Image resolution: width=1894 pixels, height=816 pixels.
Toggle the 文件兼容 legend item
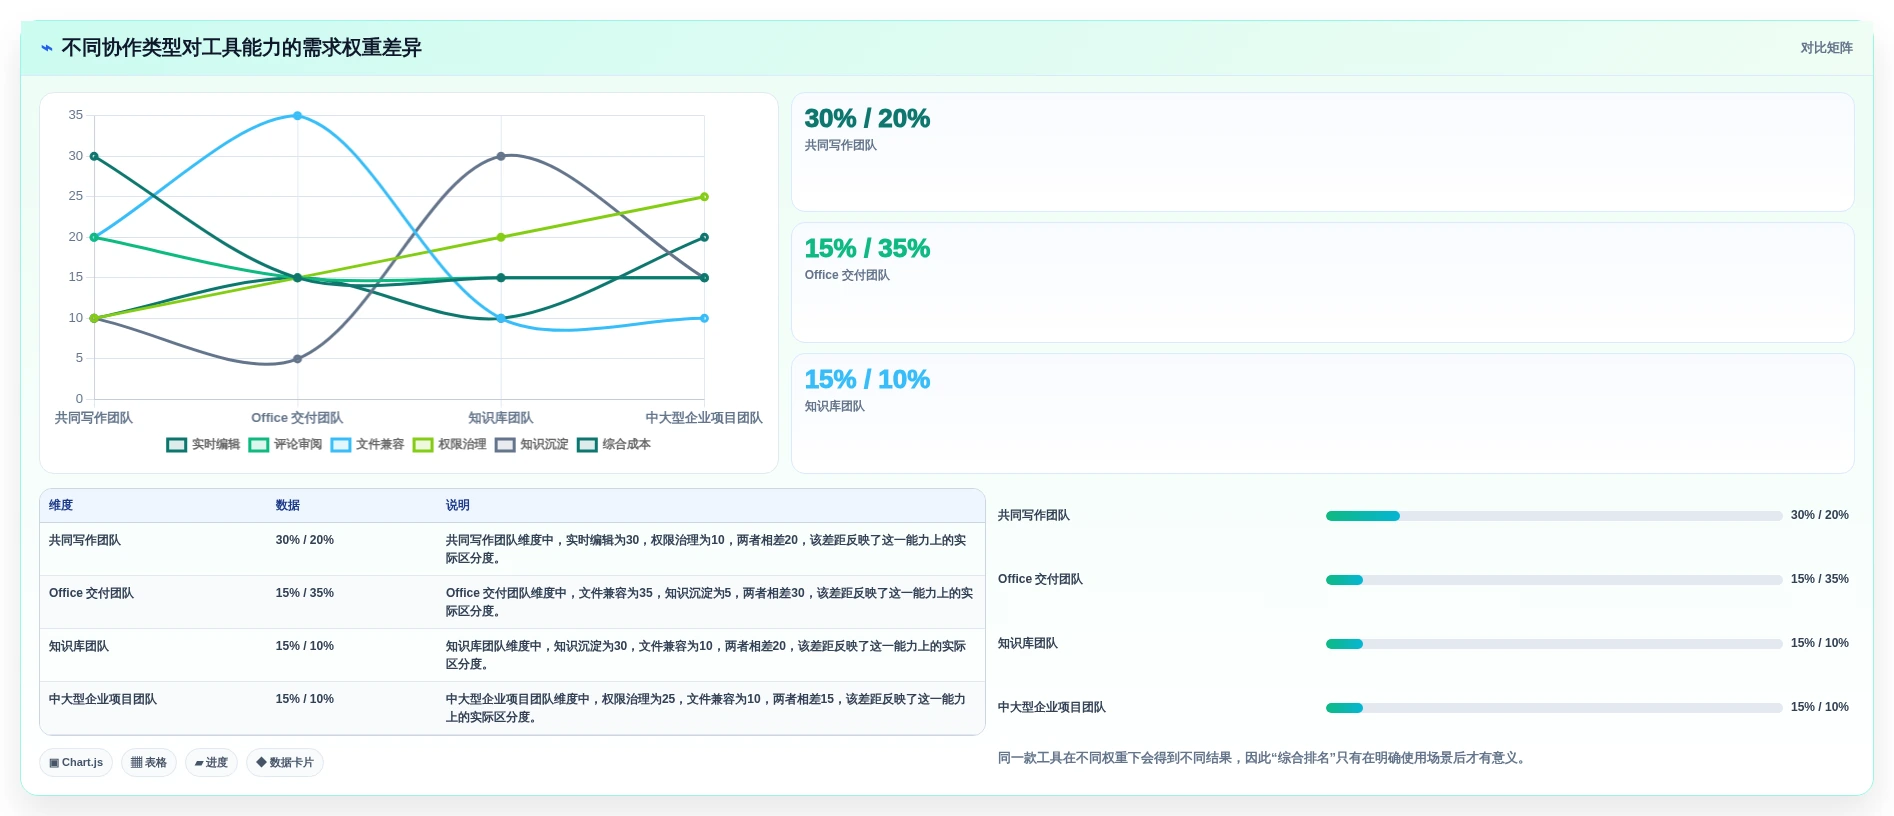(367, 445)
